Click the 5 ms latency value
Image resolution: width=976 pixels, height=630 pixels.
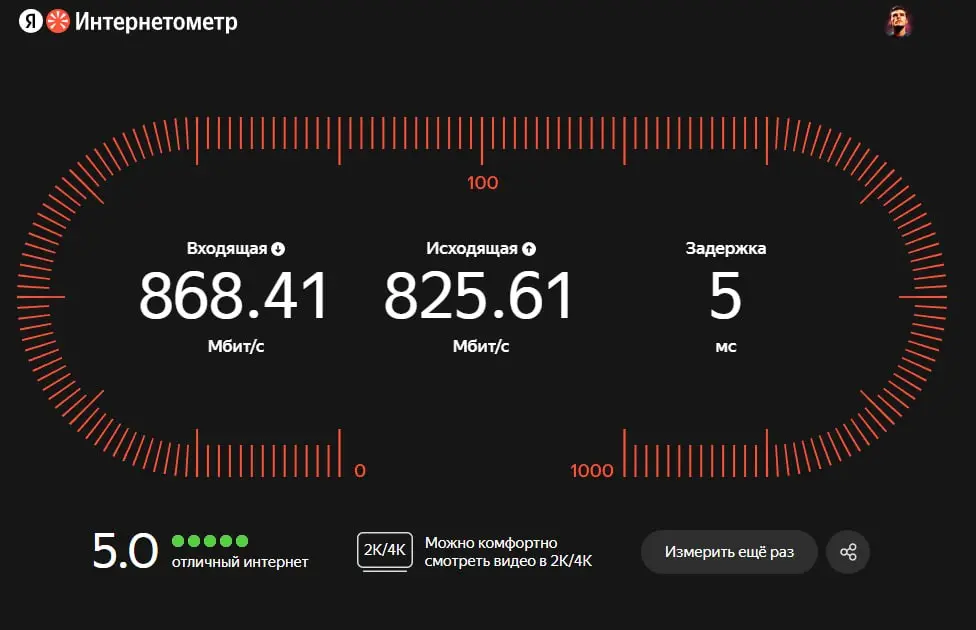pyautogui.click(x=726, y=295)
